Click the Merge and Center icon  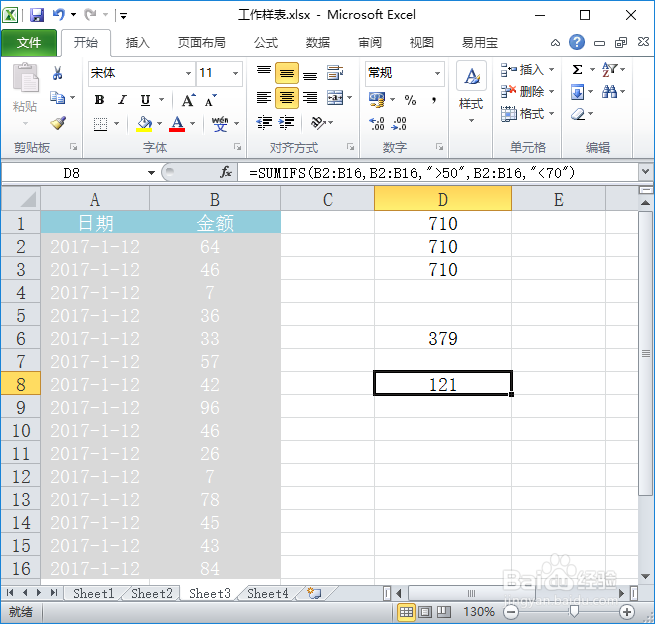click(335, 98)
